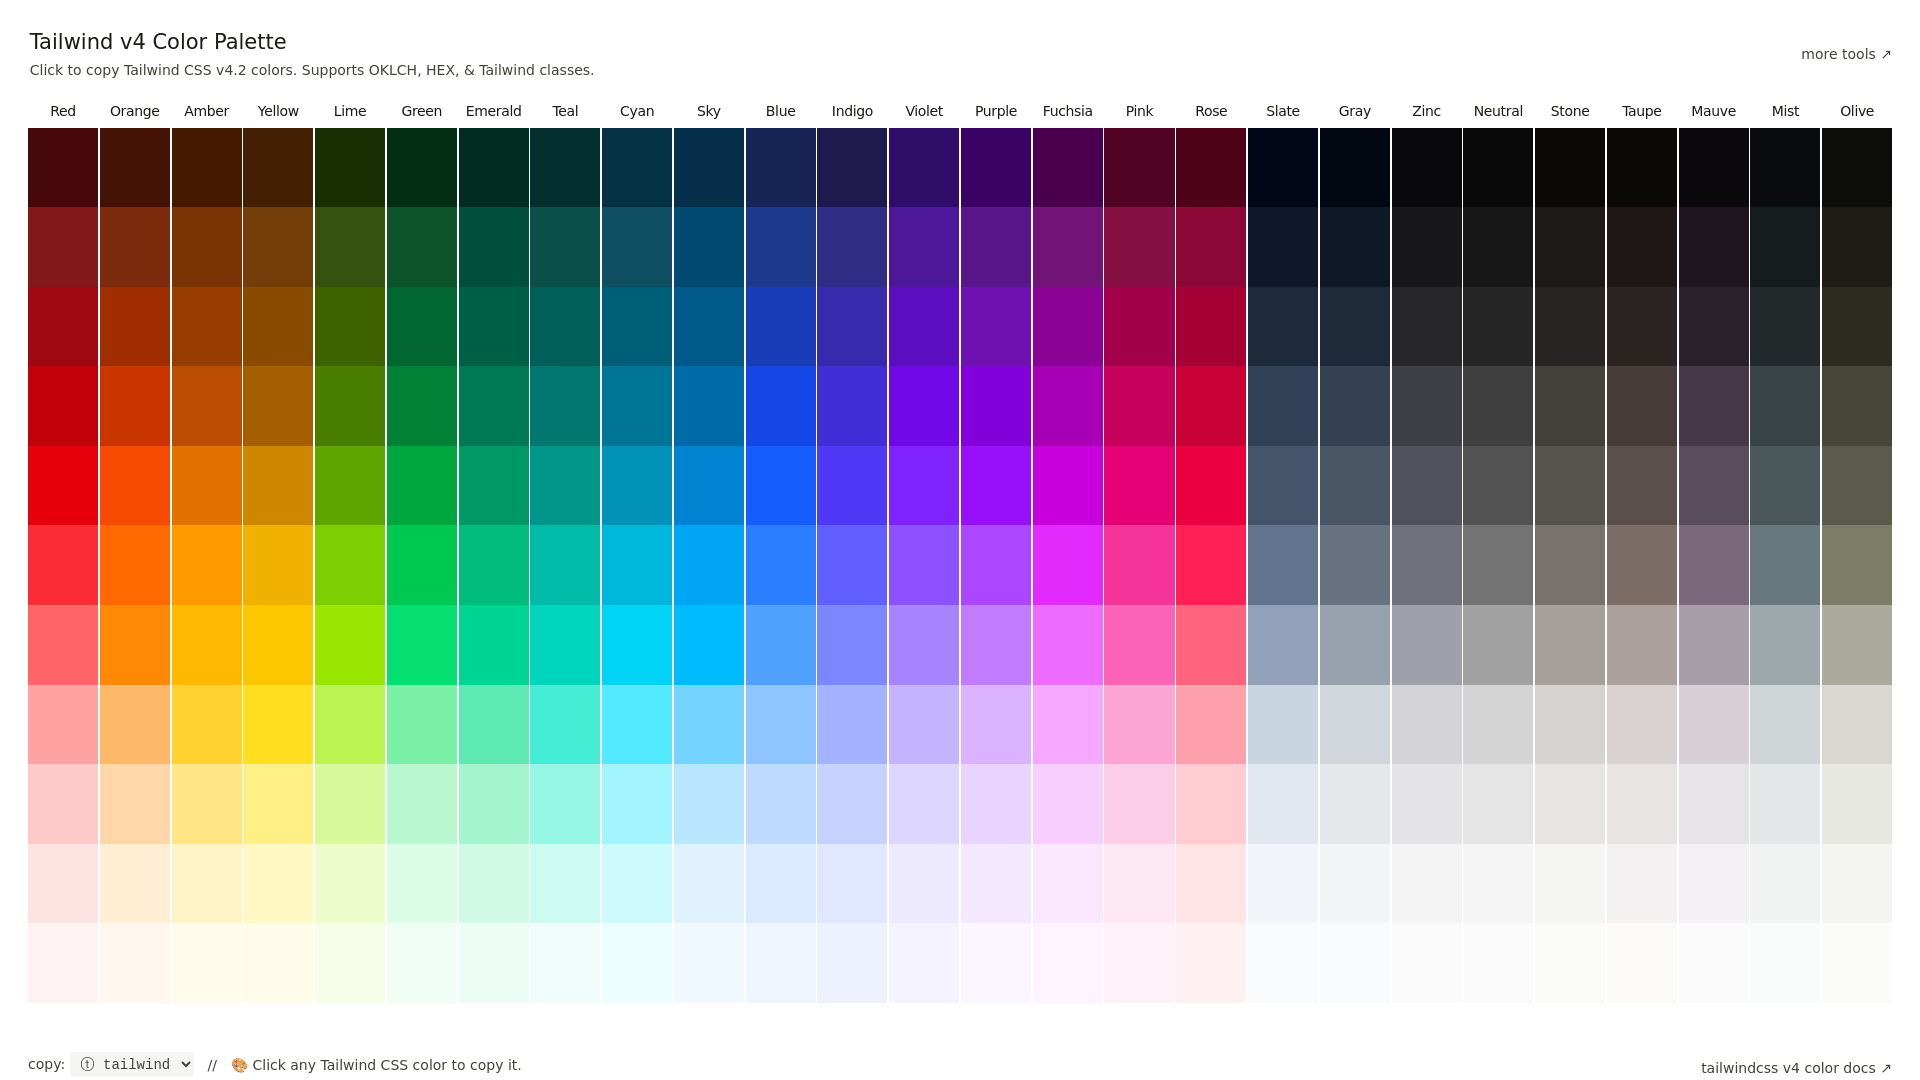This screenshot has height=1080, width=1920.
Task: Copy the lightest swatch in Red column
Action: (x=63, y=963)
